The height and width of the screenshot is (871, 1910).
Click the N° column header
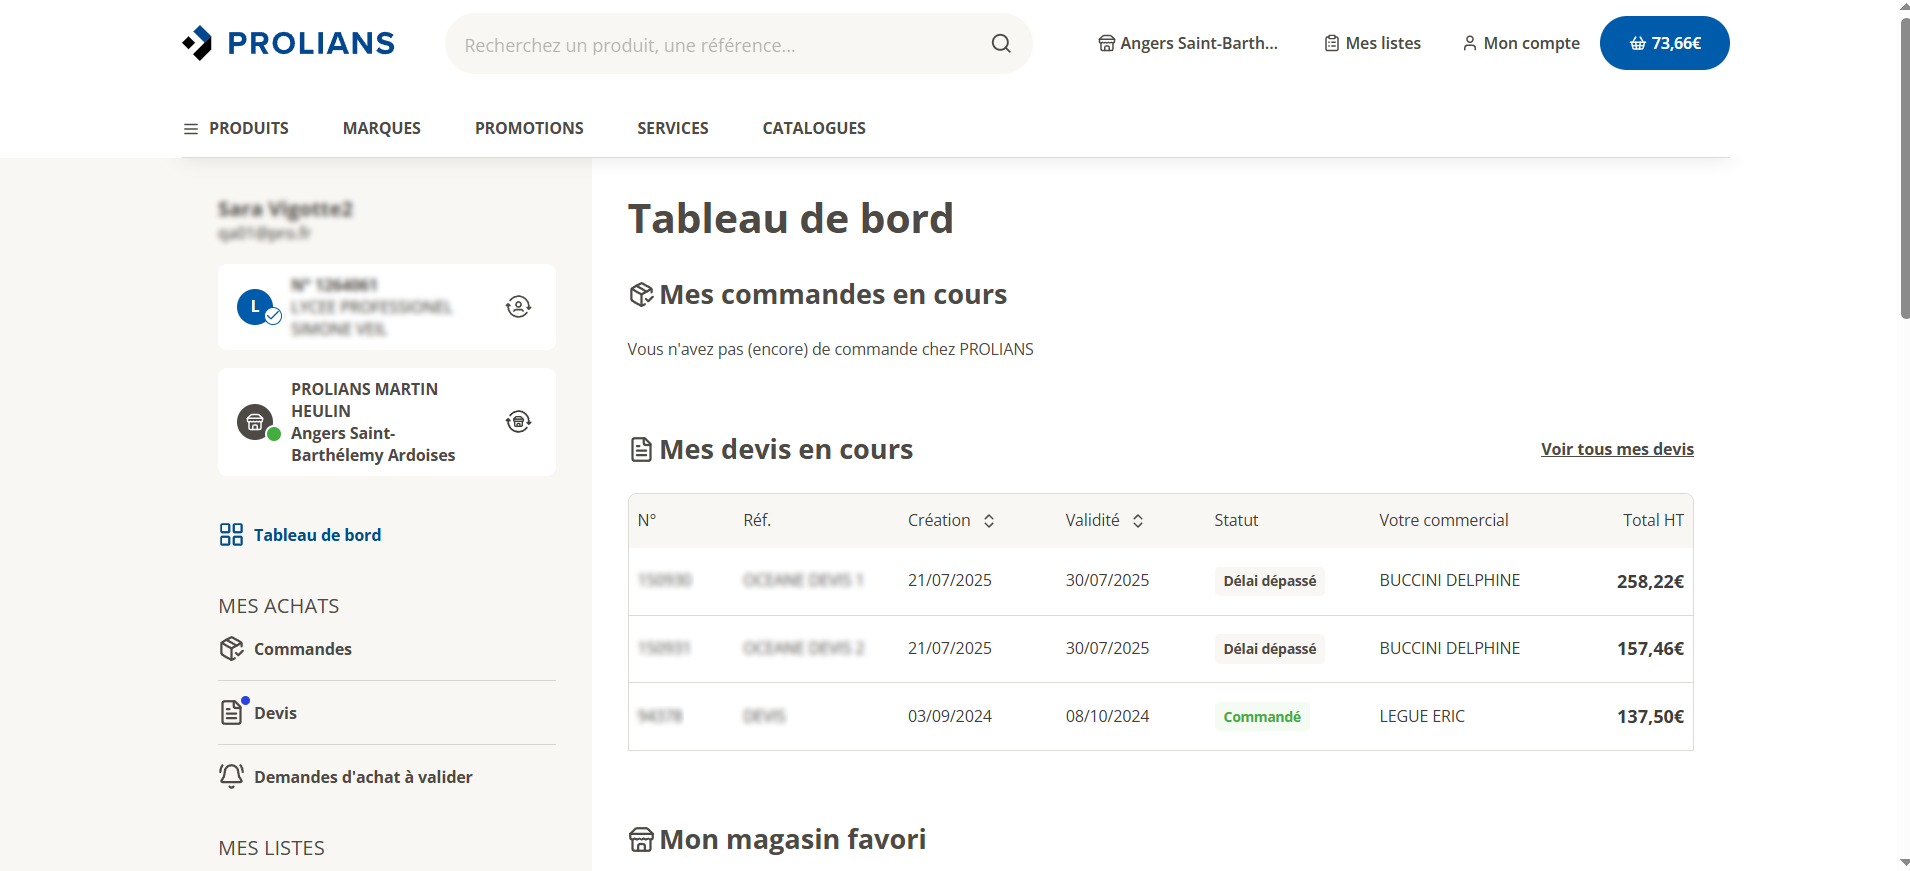coord(647,520)
